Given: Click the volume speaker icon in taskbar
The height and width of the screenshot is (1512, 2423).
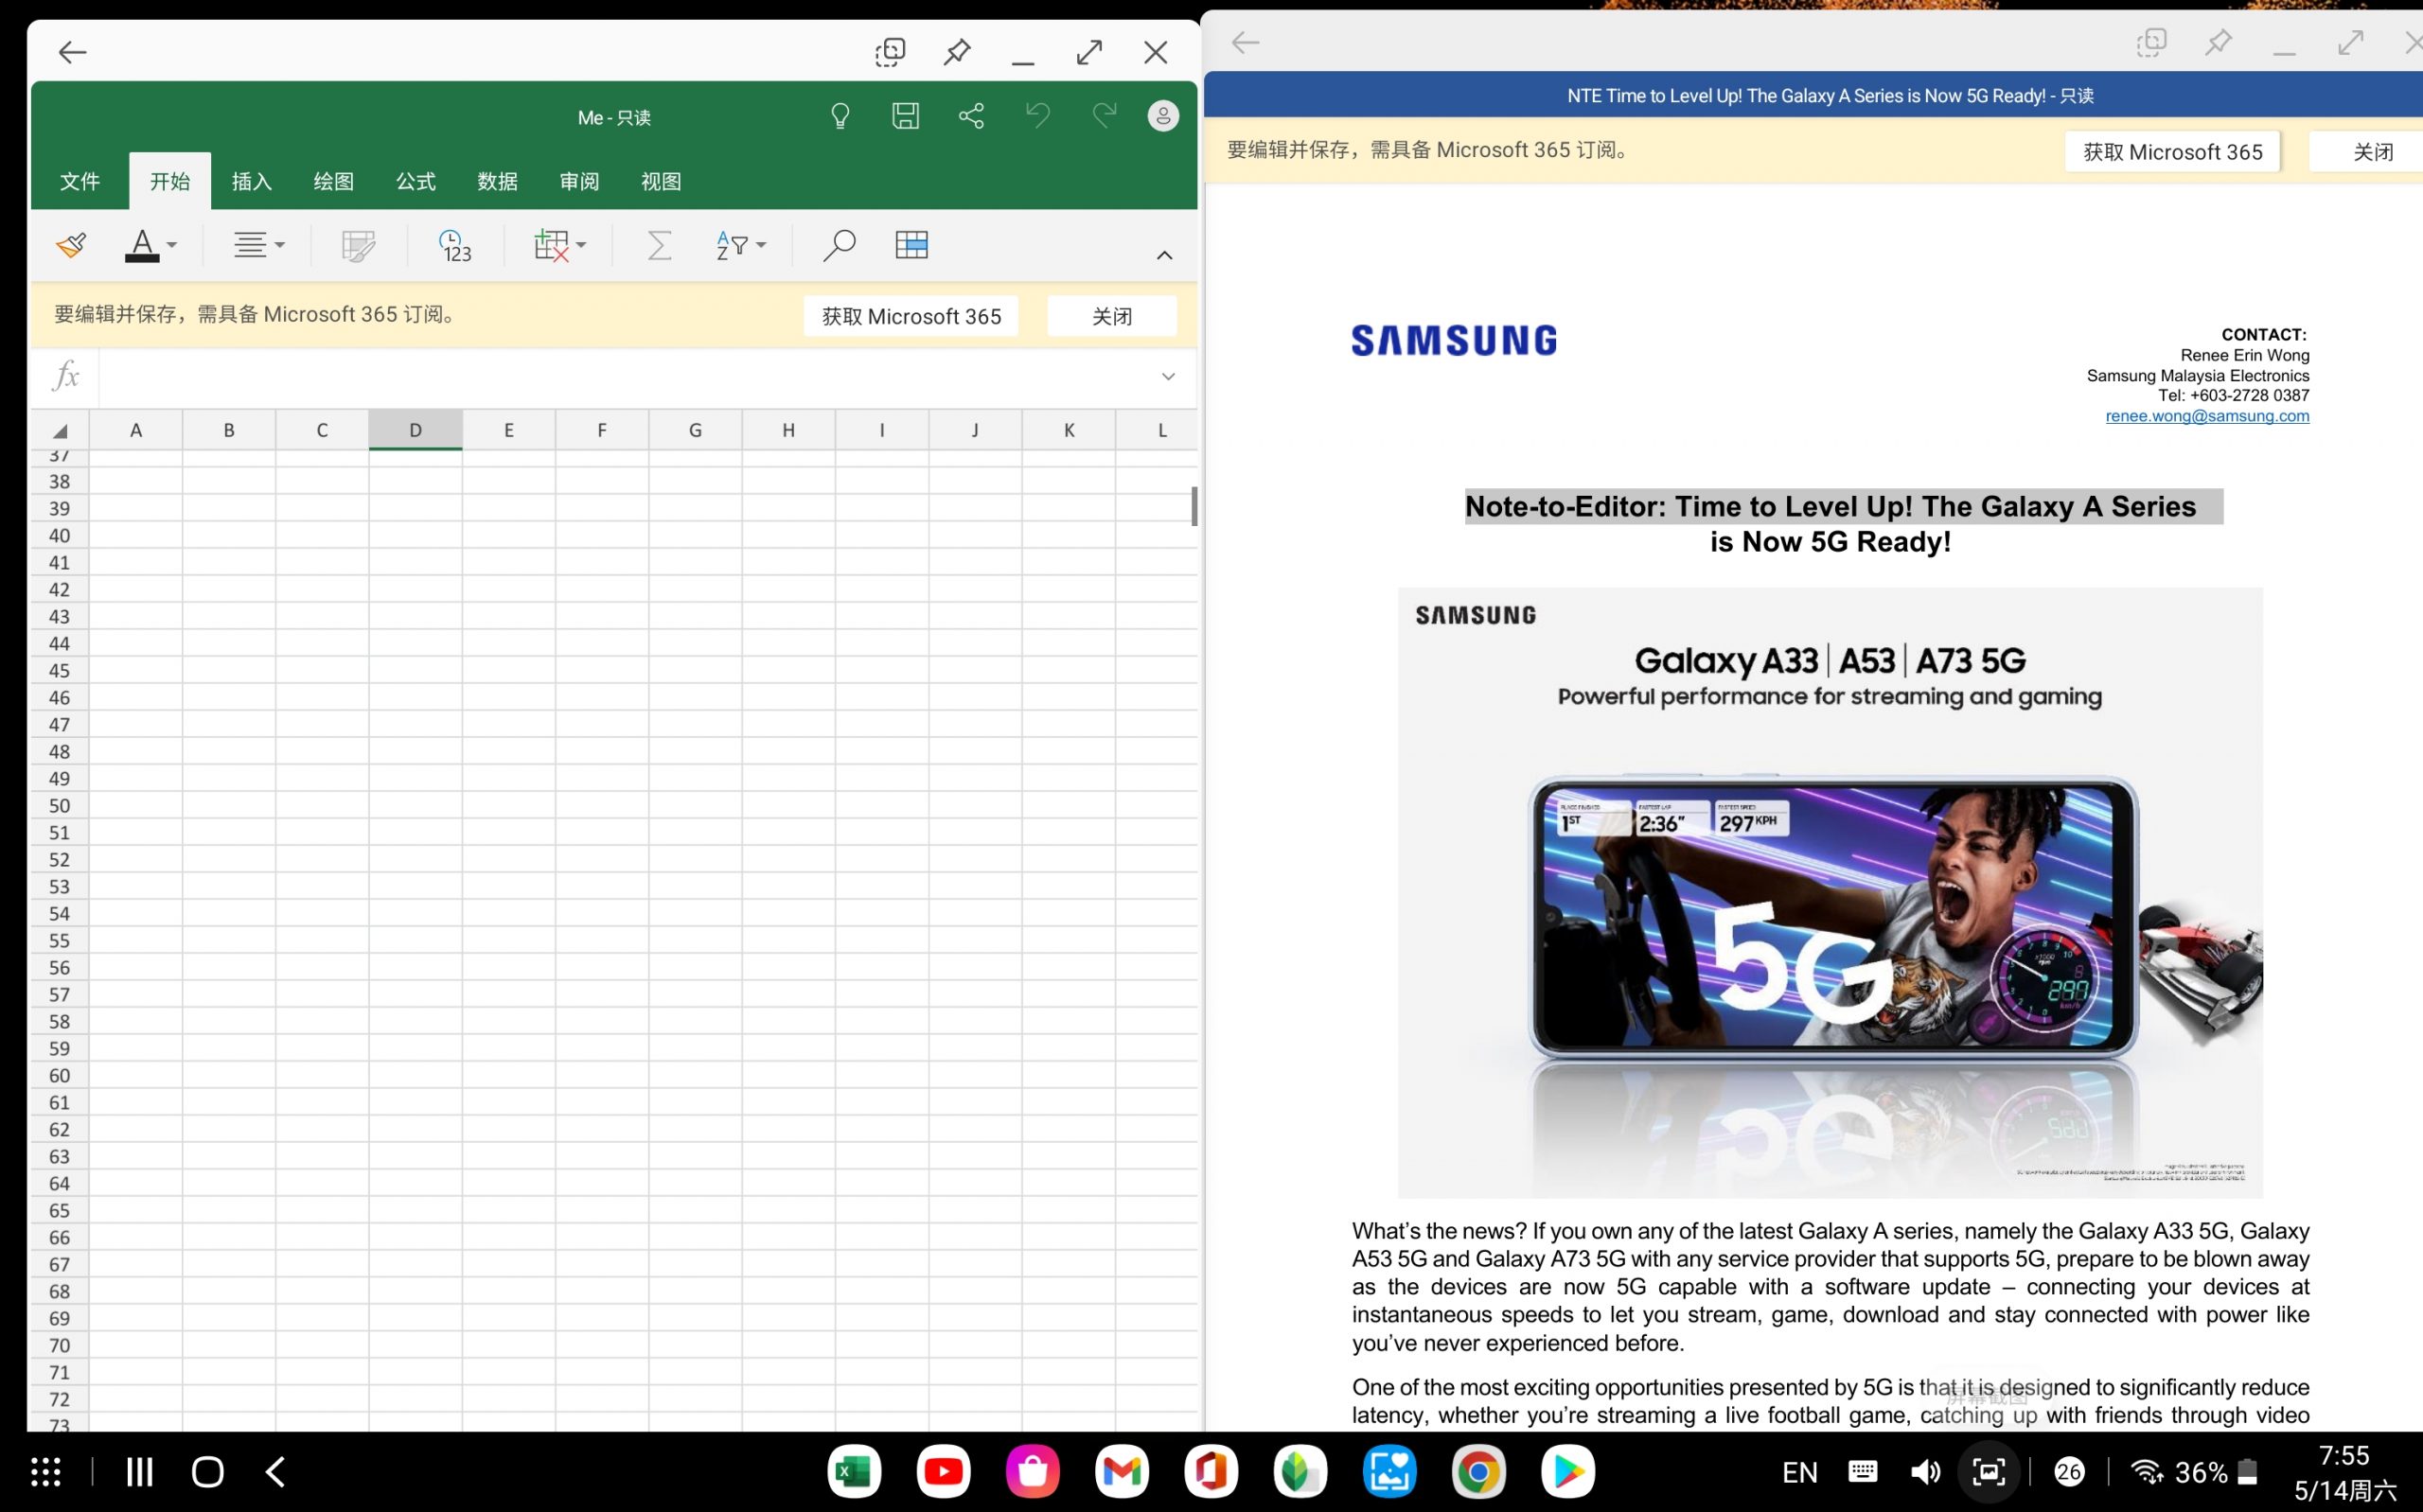Looking at the screenshot, I should coord(1925,1472).
